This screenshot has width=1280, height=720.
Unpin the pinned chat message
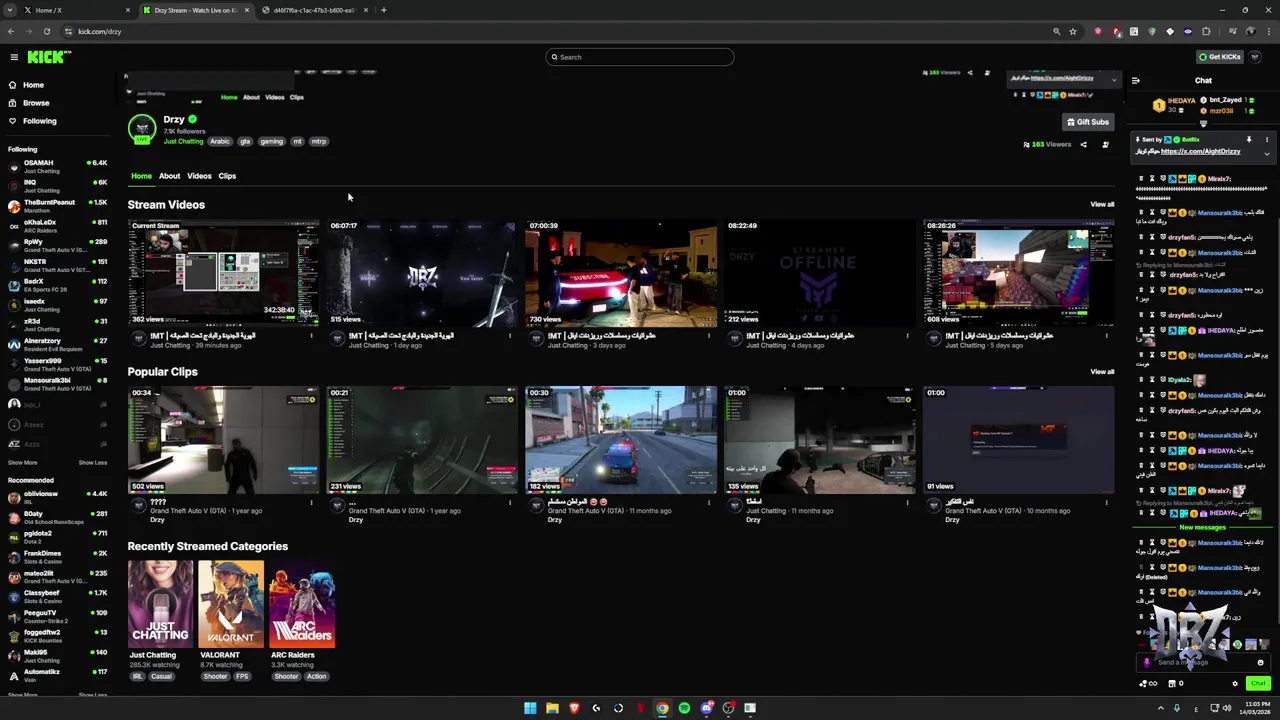pos(1249,140)
